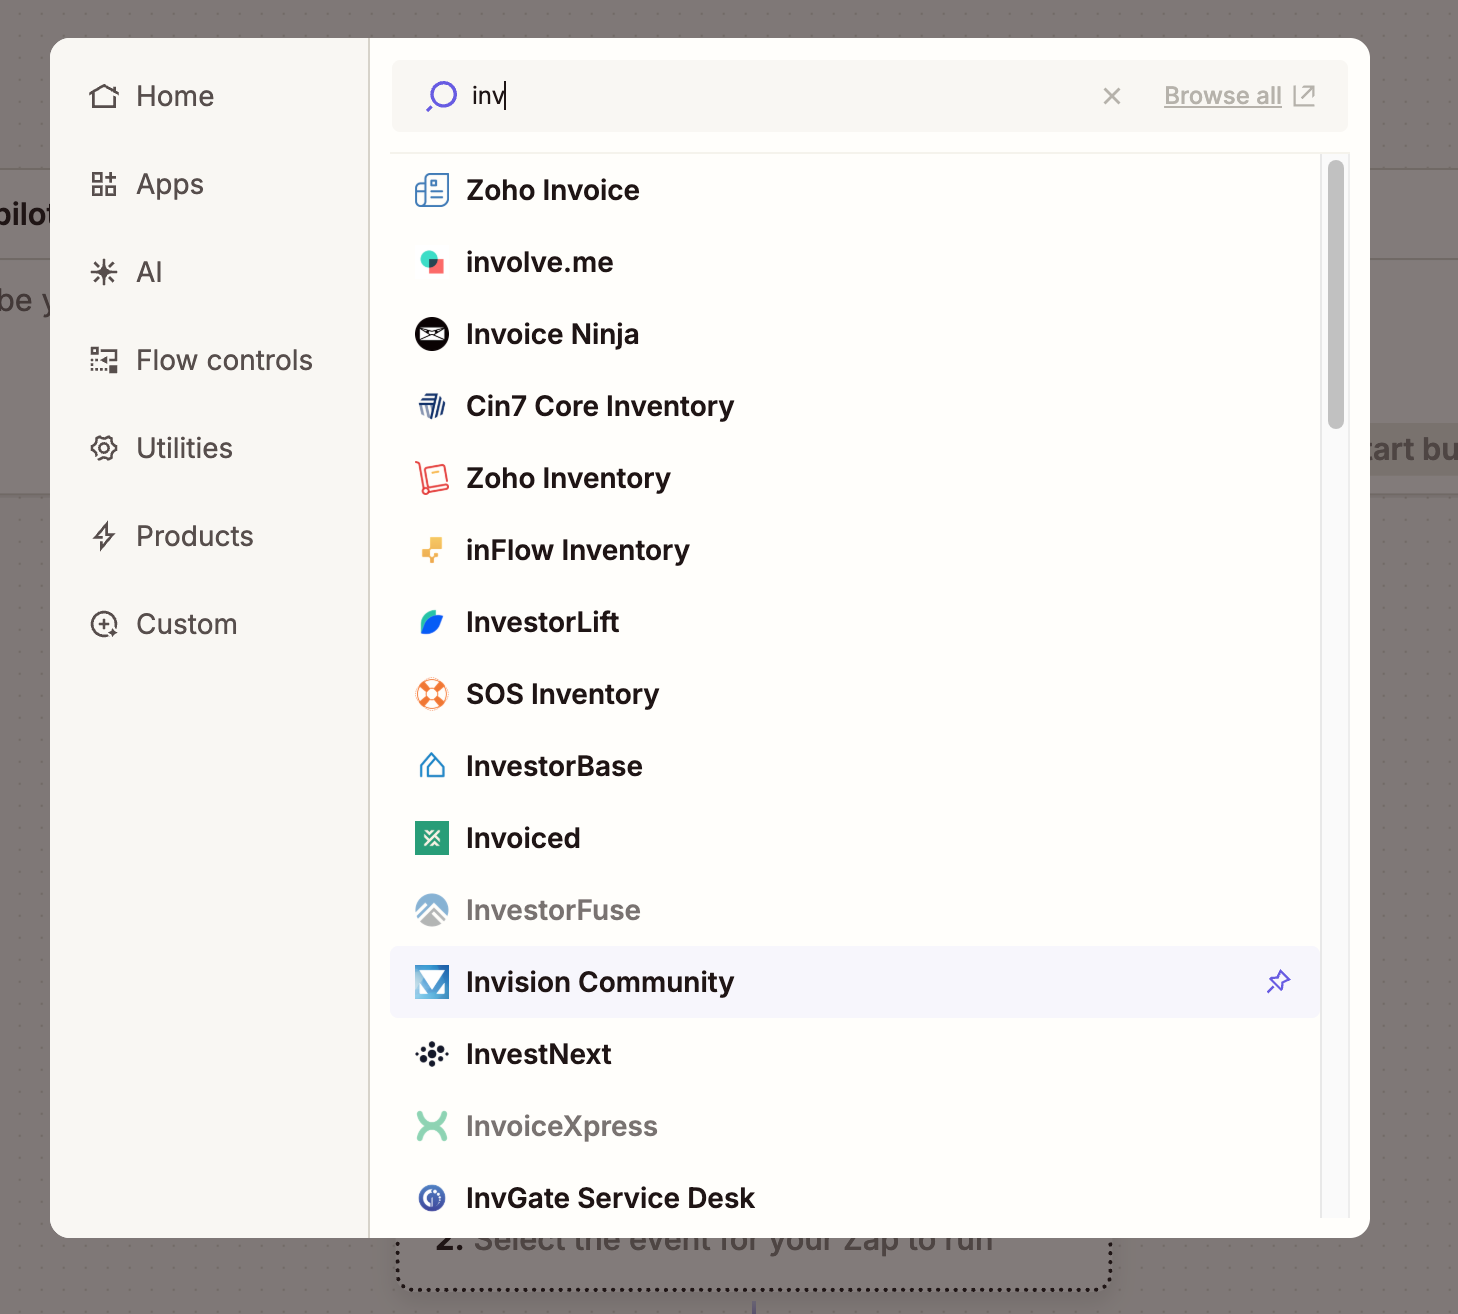Open the Browse all link
1458x1314 pixels.
(1223, 96)
